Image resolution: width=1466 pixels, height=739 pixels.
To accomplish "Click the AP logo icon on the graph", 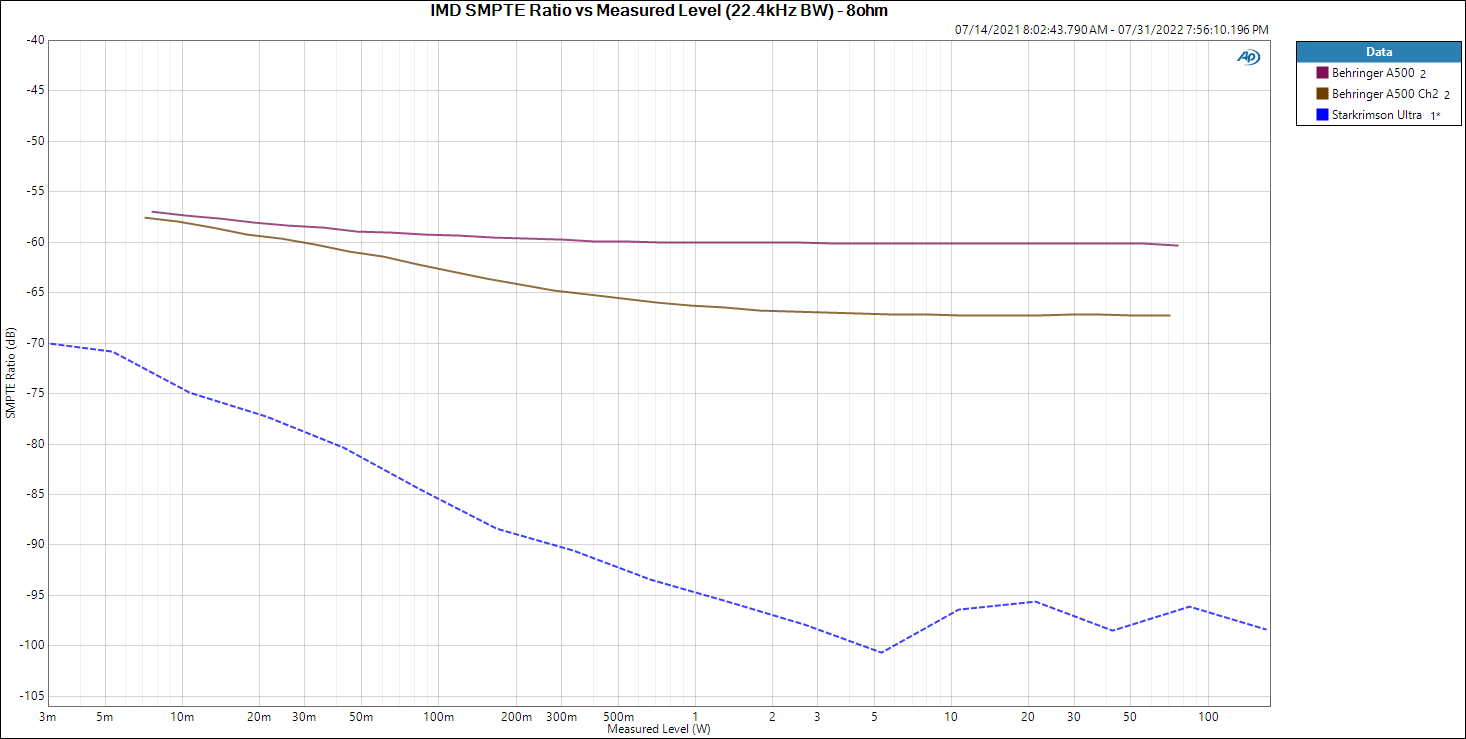I will click(1248, 57).
